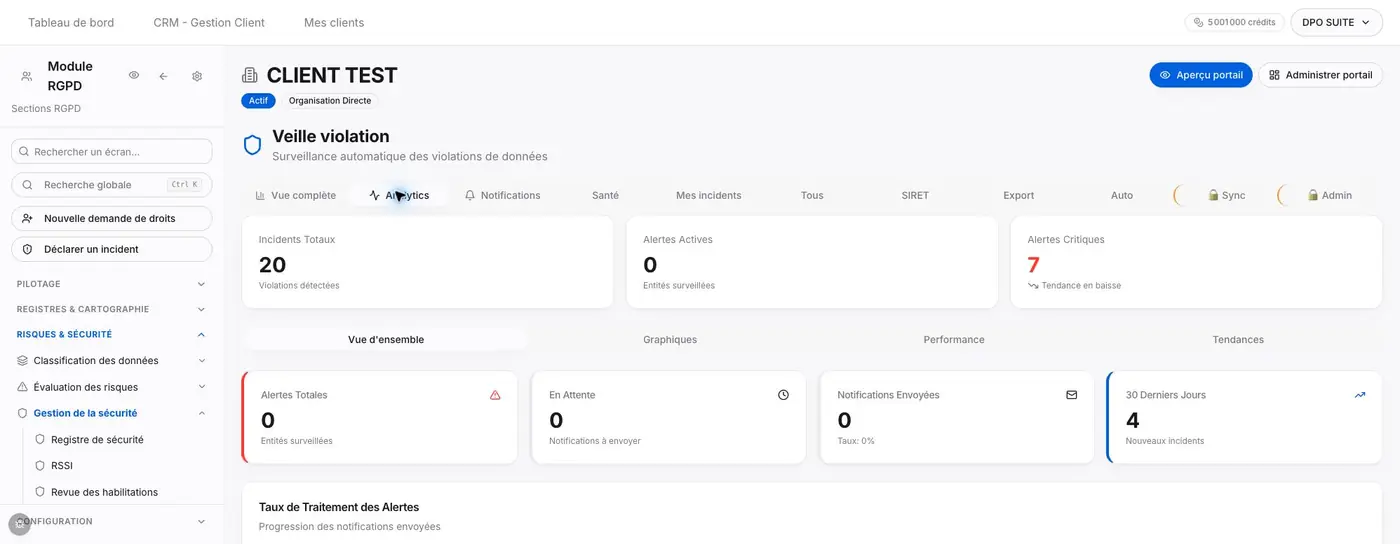1400x544 pixels.
Task: Click the eye icon beside Module RGPD
Action: pyautogui.click(x=134, y=76)
